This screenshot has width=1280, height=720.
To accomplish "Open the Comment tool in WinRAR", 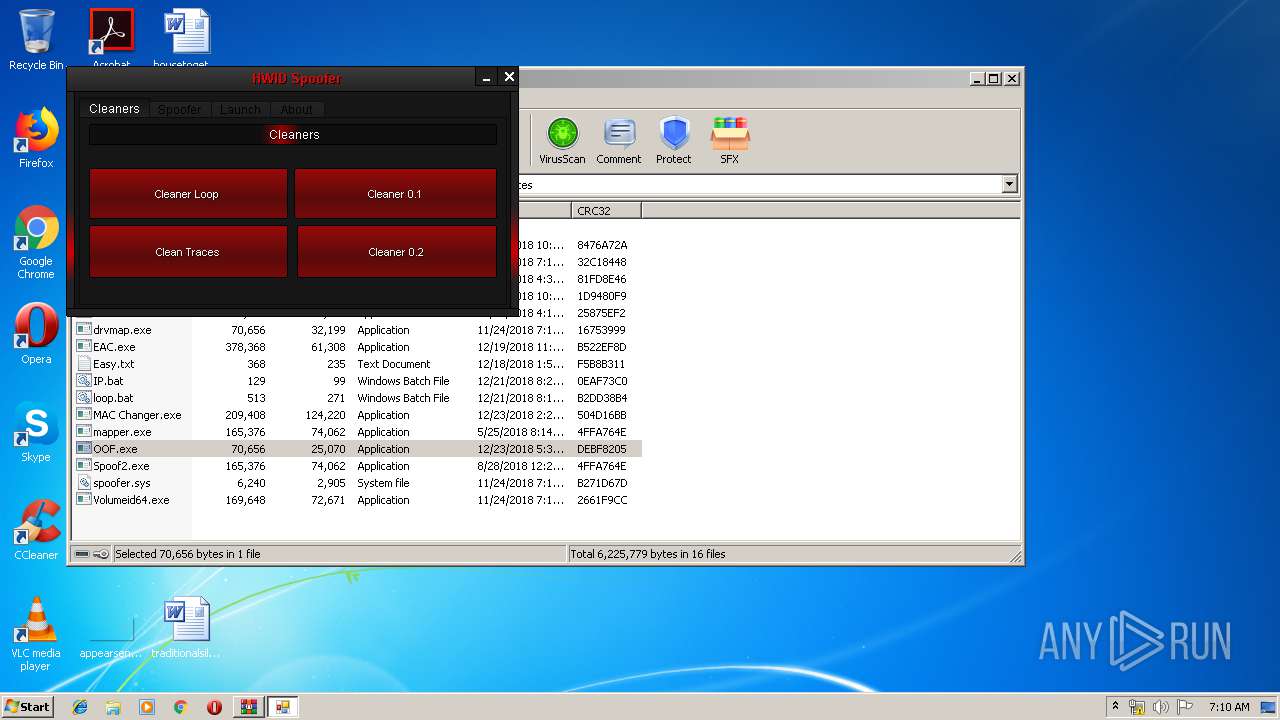I will point(618,141).
